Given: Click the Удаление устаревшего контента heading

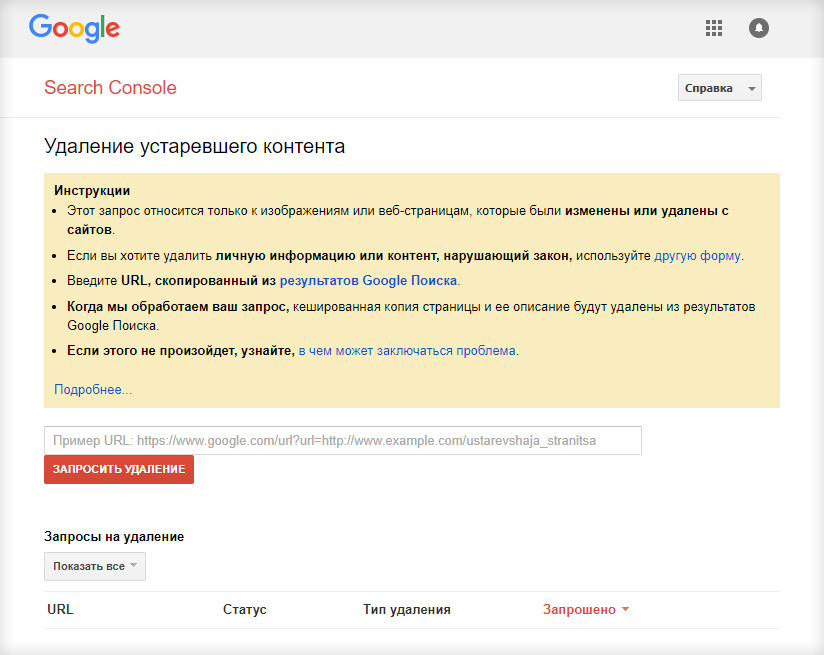Looking at the screenshot, I should coord(194,146).
